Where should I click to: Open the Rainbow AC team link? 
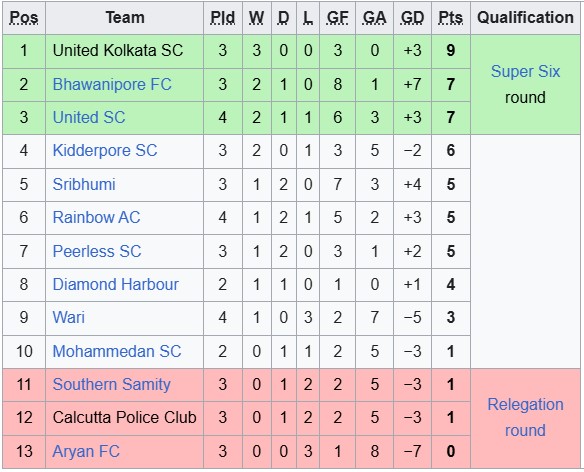coord(96,217)
